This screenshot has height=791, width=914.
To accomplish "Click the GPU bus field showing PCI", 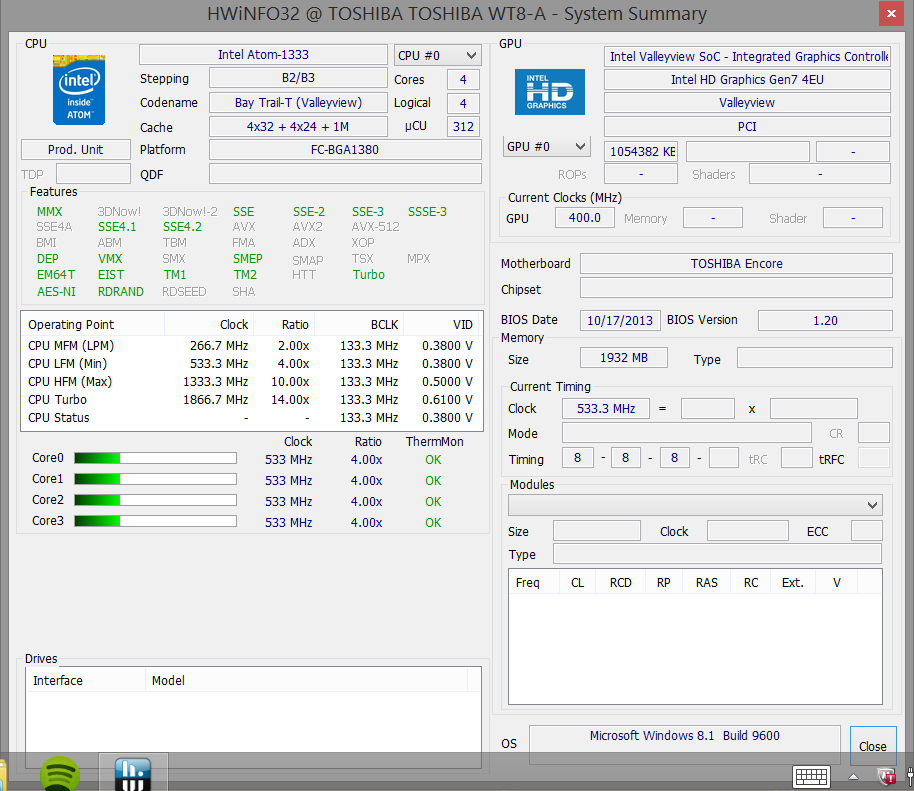I will pyautogui.click(x=747, y=126).
